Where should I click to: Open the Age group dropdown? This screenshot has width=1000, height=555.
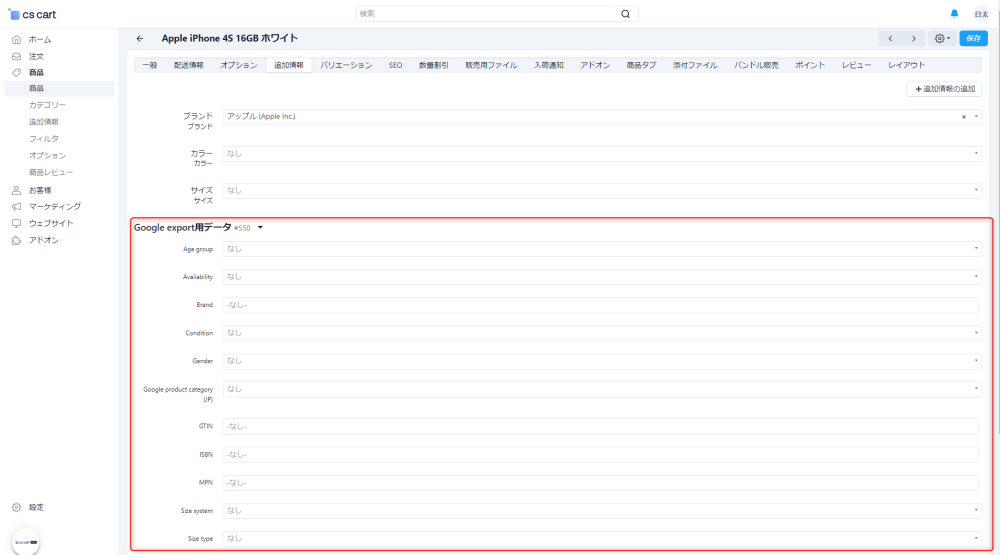pos(601,249)
